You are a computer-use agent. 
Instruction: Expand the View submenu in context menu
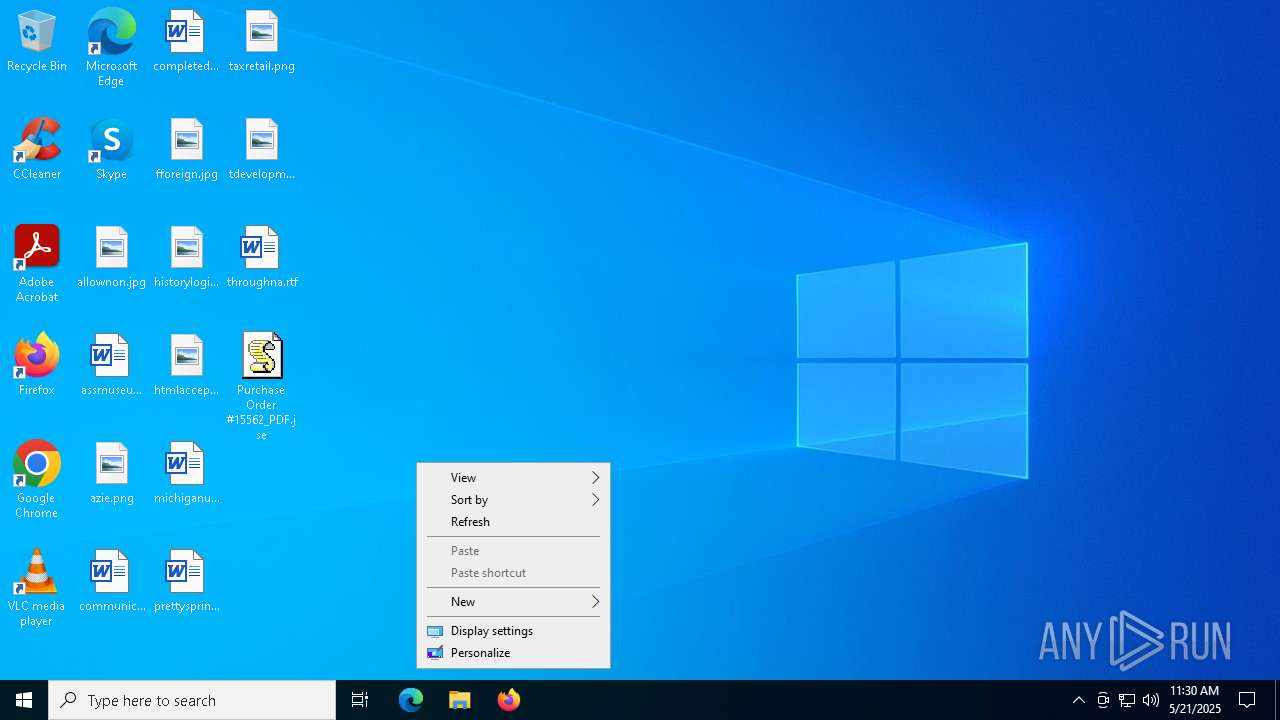(513, 478)
